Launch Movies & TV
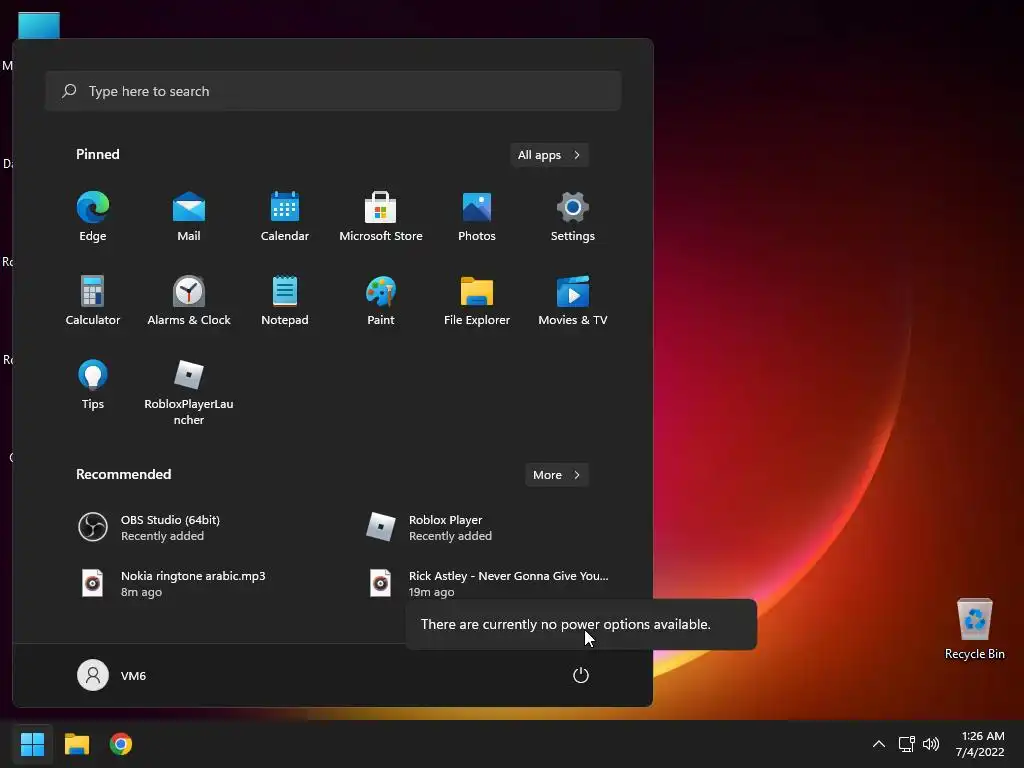 [573, 300]
